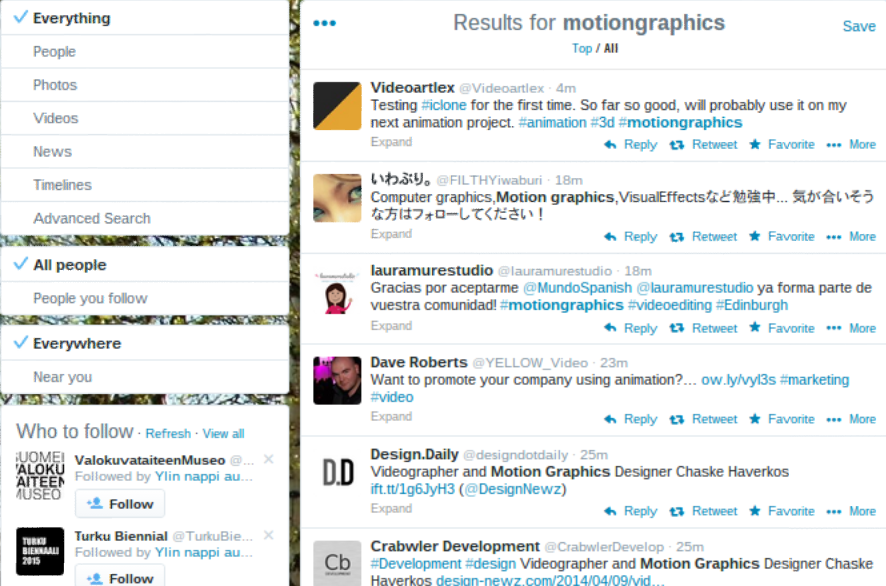Expand the Design.Daily tweet
Image resolution: width=886 pixels, height=586 pixels.
point(391,509)
